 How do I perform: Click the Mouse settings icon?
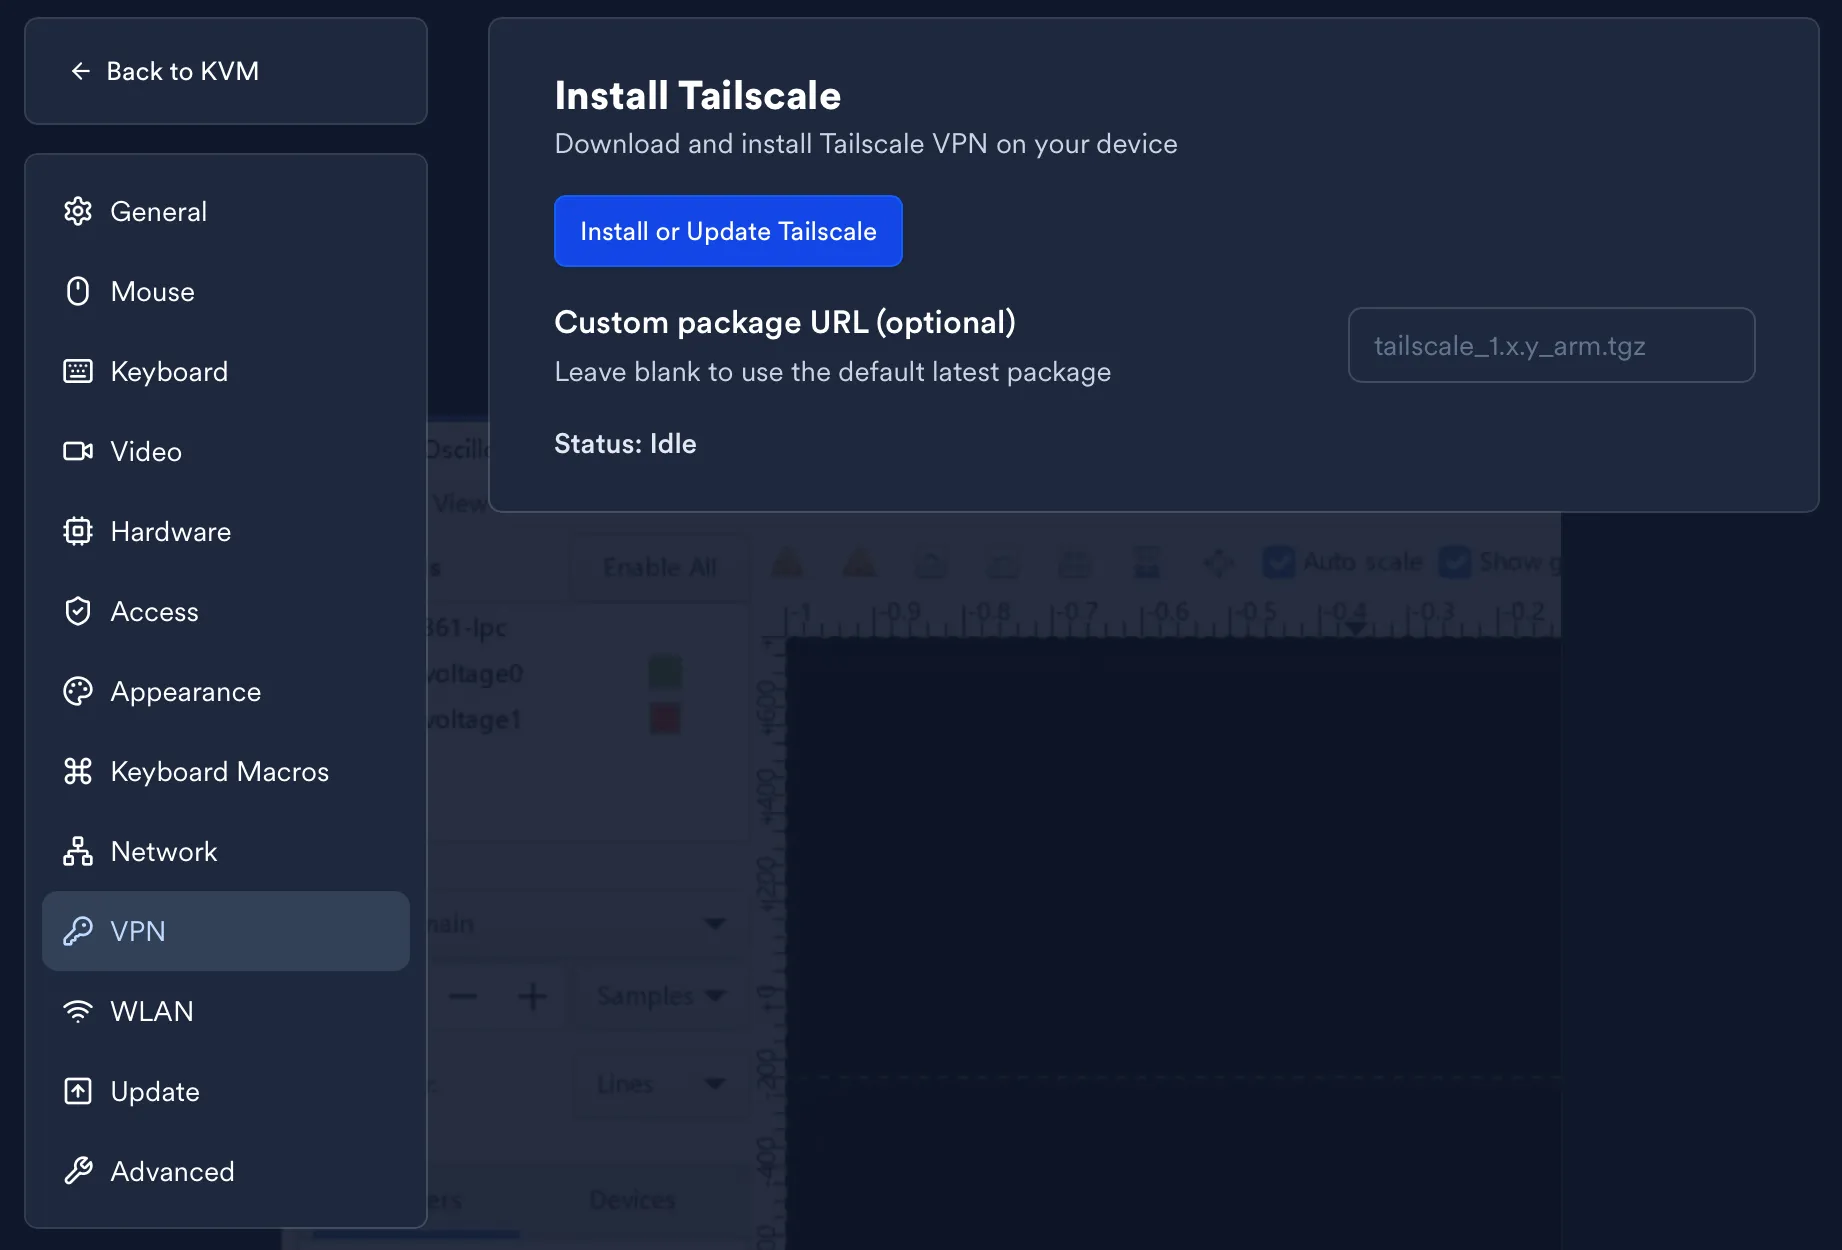(78, 291)
